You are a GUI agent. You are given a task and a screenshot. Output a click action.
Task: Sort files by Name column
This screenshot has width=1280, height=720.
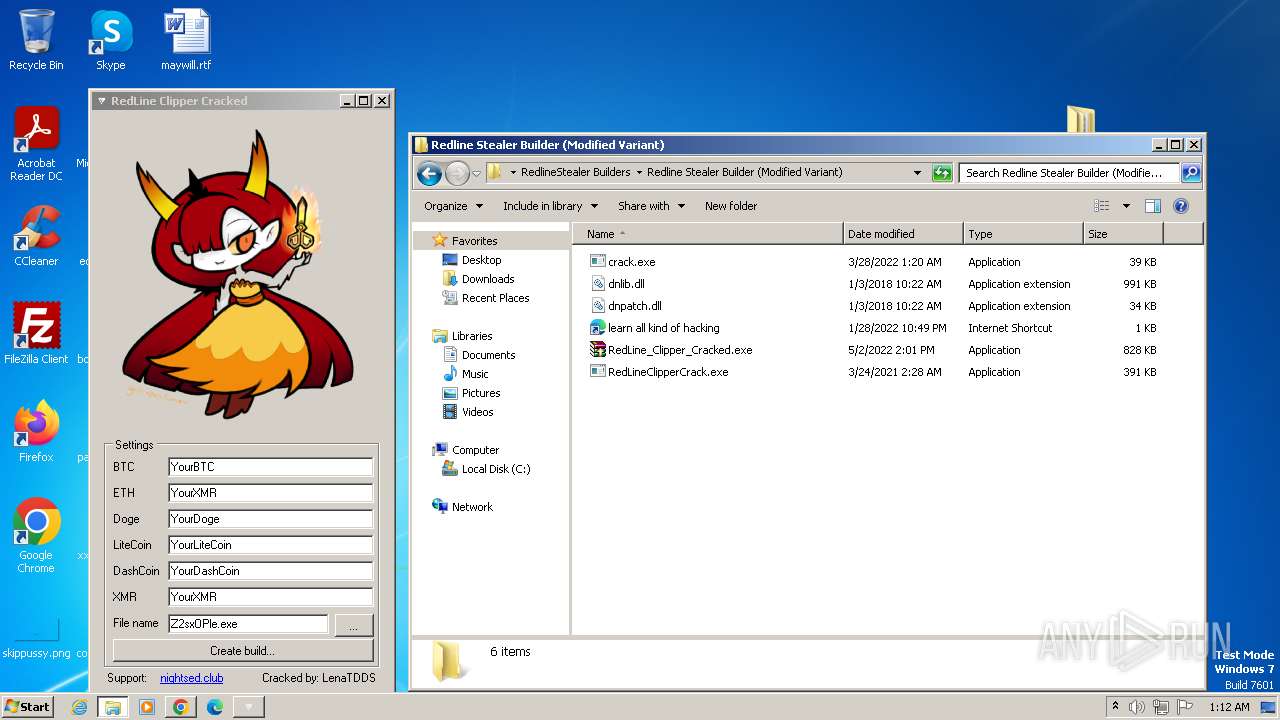pos(708,234)
